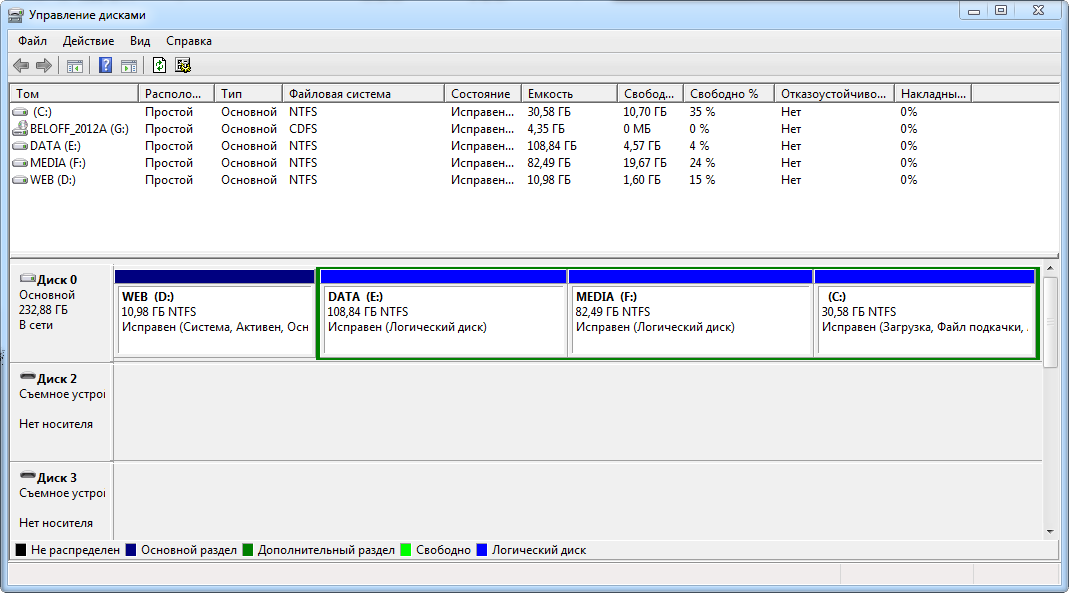The image size is (1069, 593).
Task: Select the MEDIA (F:) volume row
Action: [491, 163]
